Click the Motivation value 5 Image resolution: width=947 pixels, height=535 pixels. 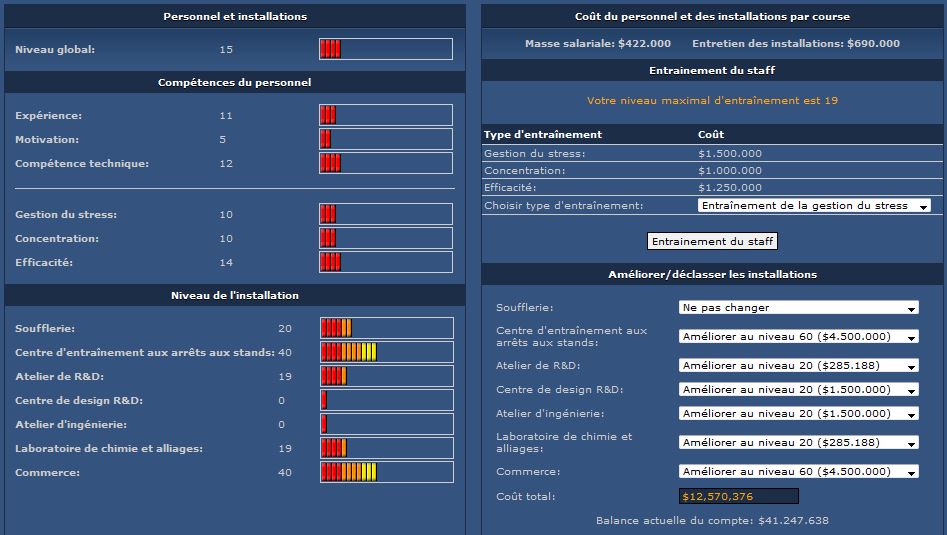point(222,139)
